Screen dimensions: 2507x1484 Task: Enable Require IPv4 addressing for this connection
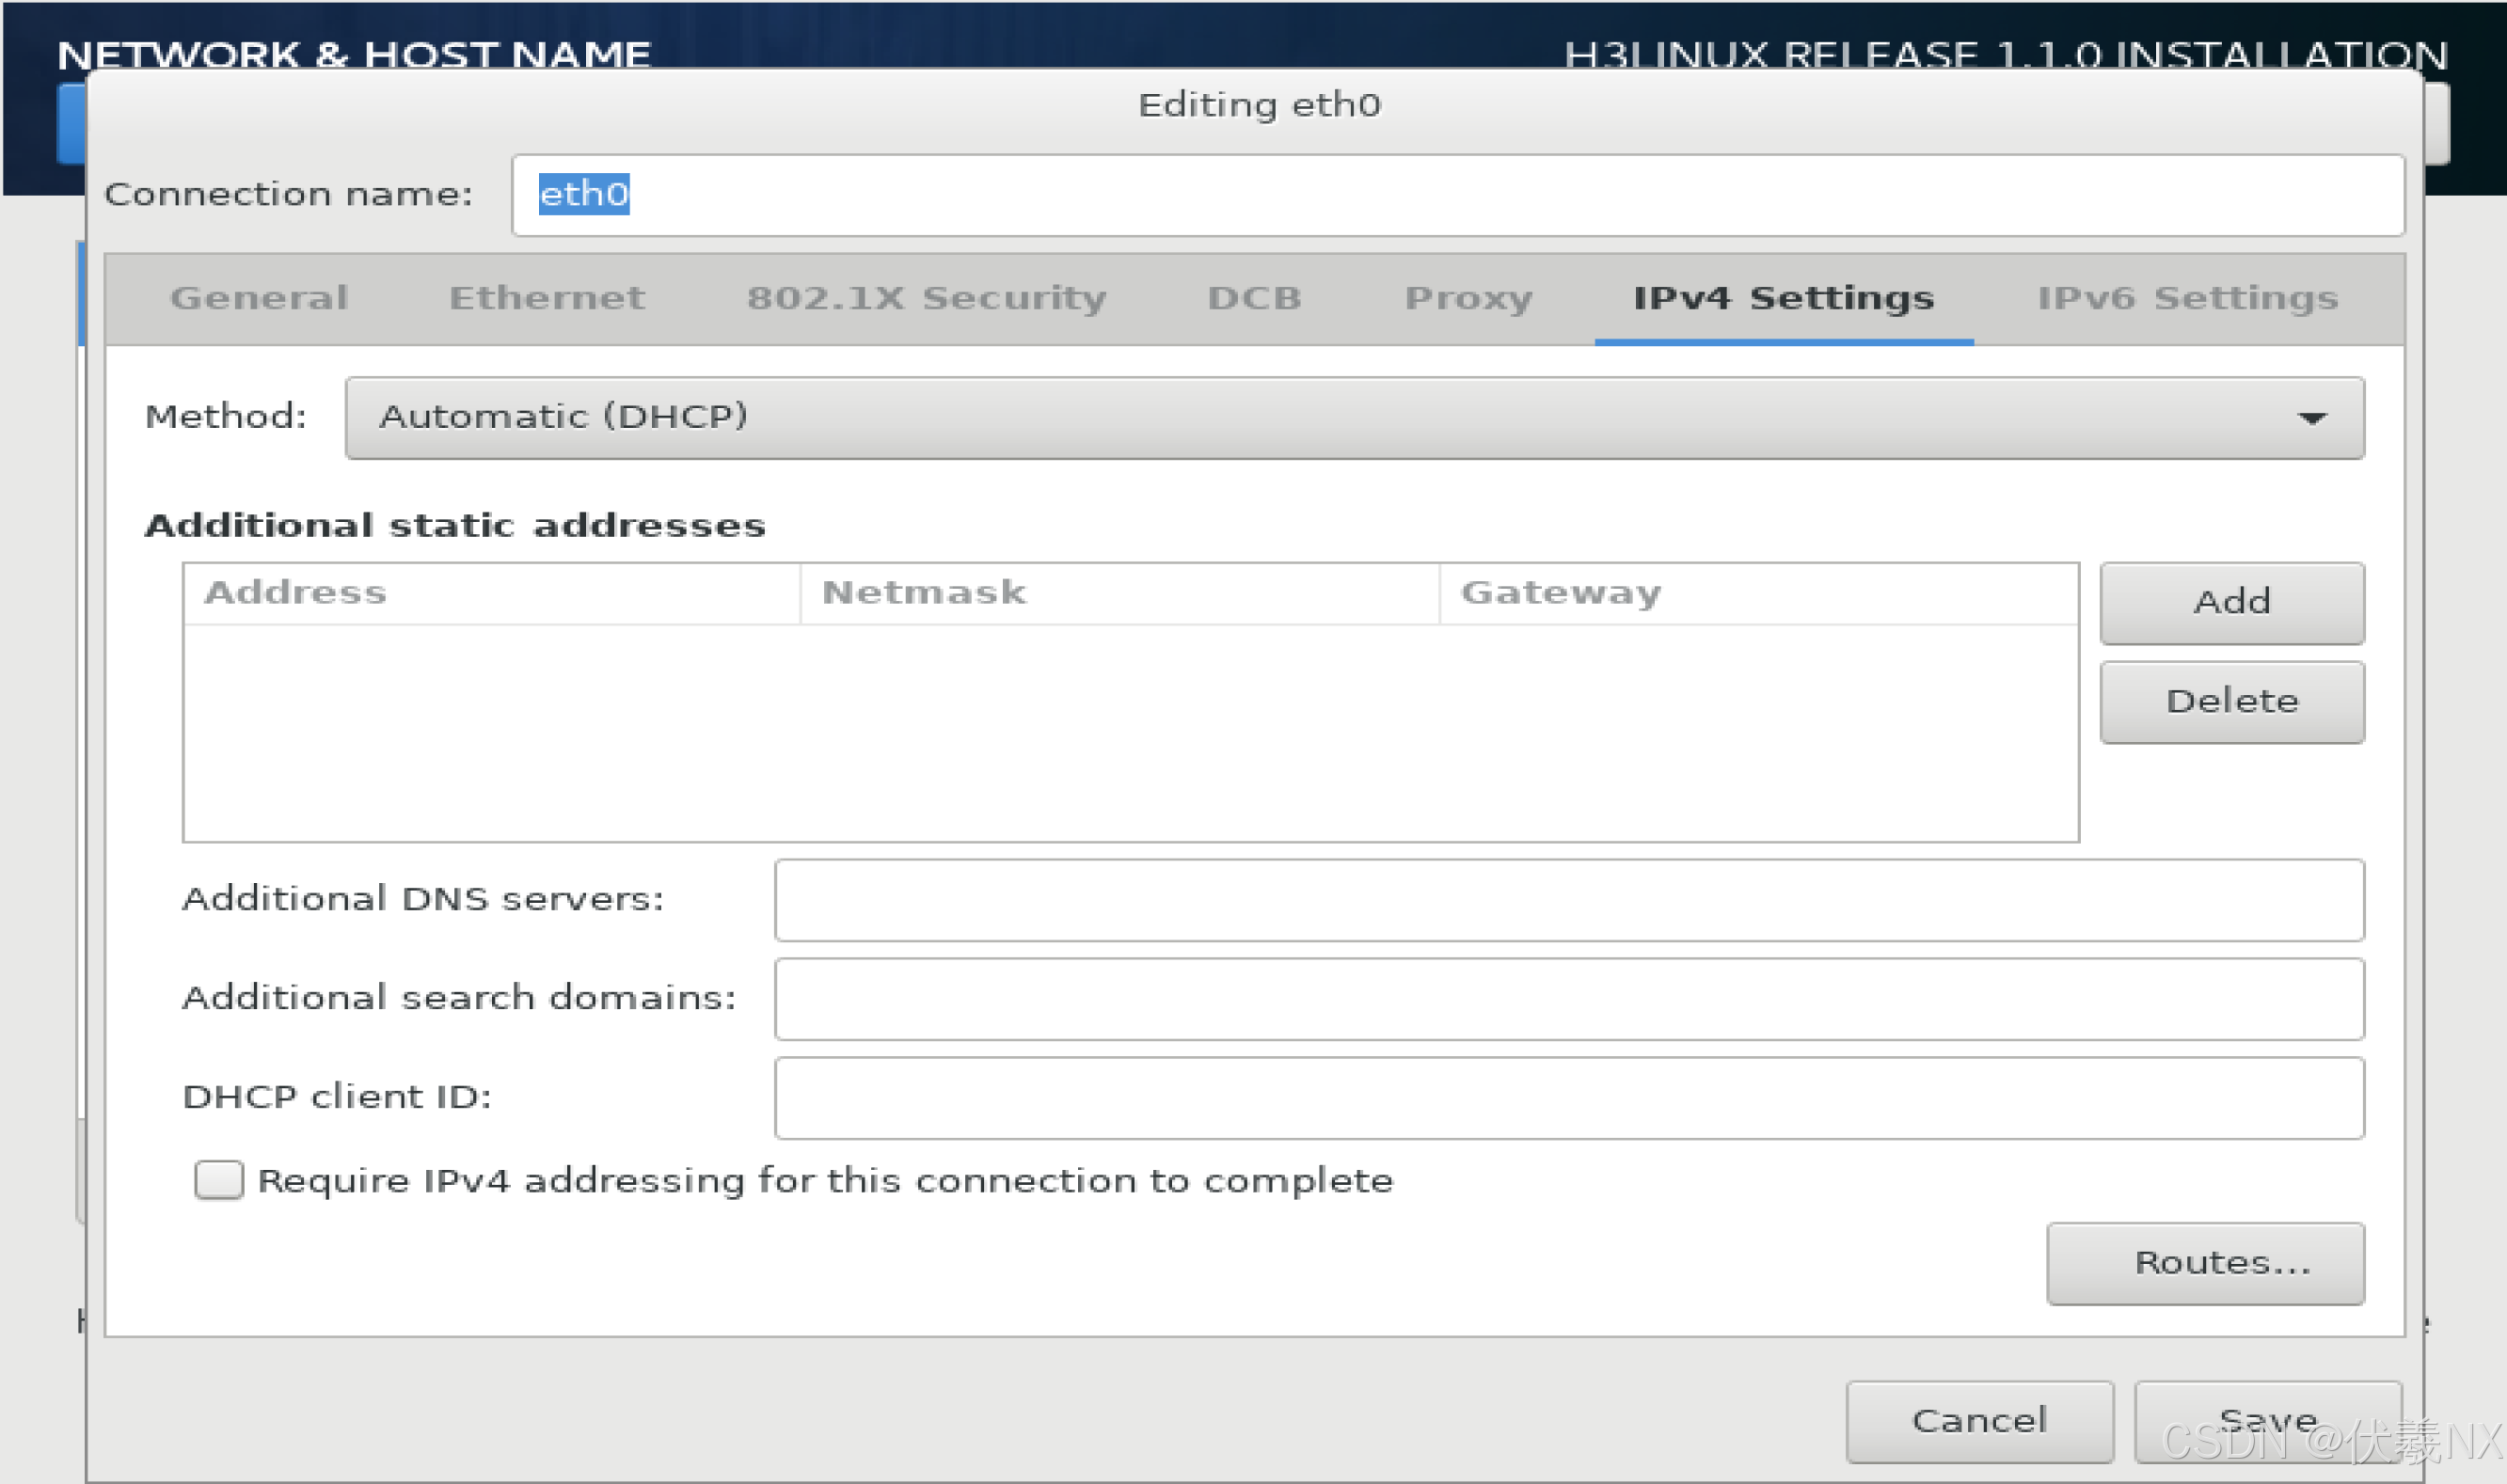(218, 1180)
